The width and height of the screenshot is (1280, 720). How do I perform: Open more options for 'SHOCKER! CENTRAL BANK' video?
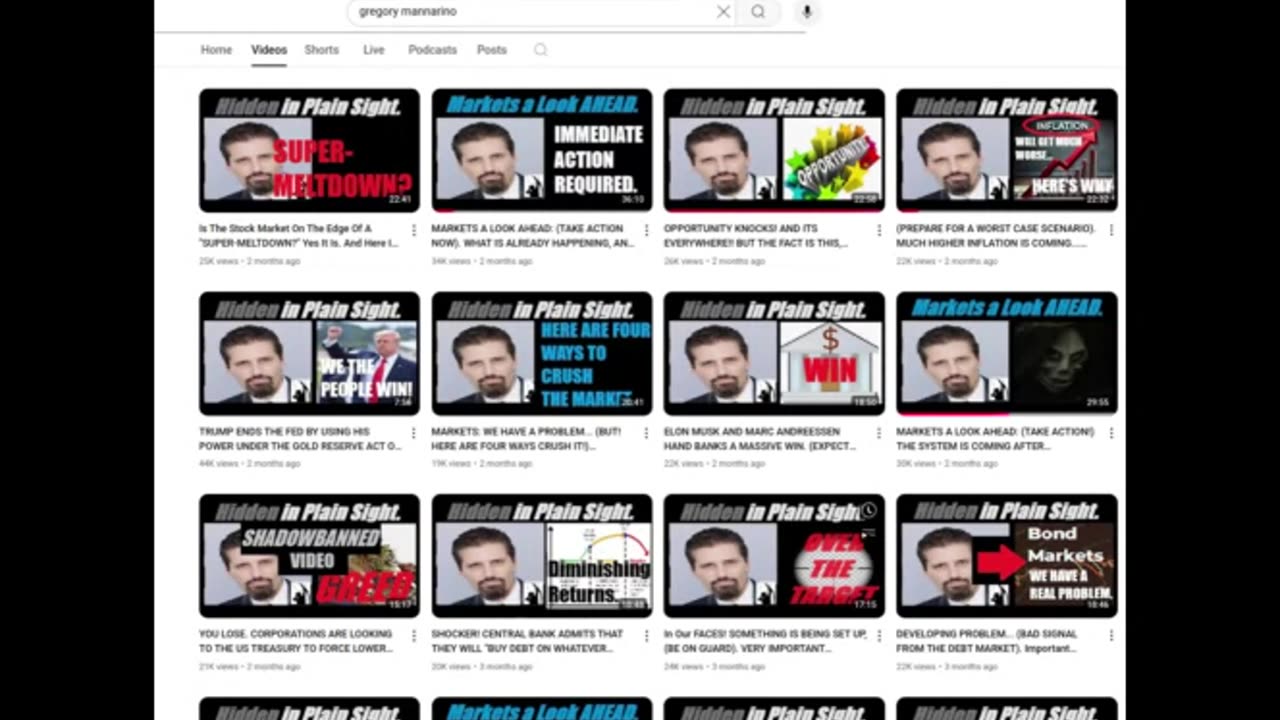point(646,635)
